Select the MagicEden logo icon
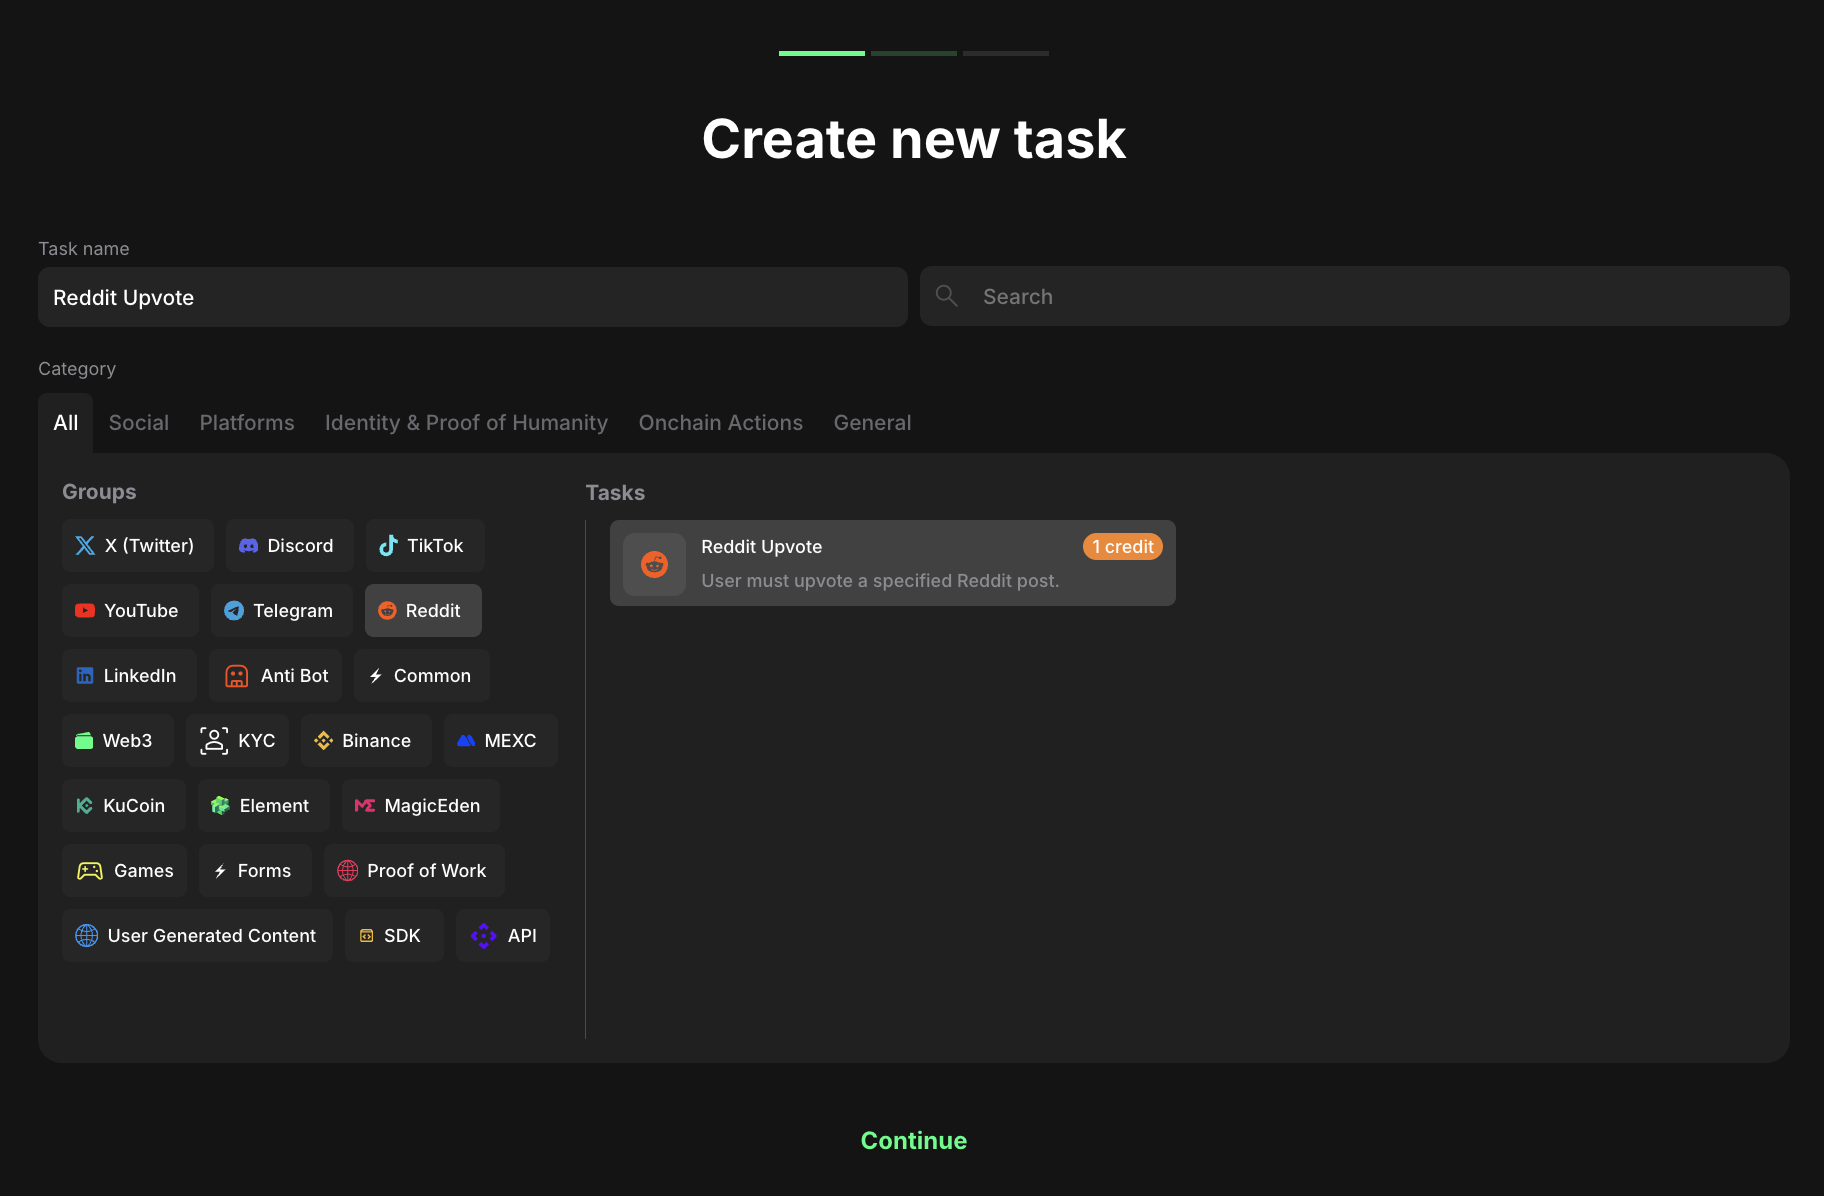Screen dimensions: 1824x1196 365,806
